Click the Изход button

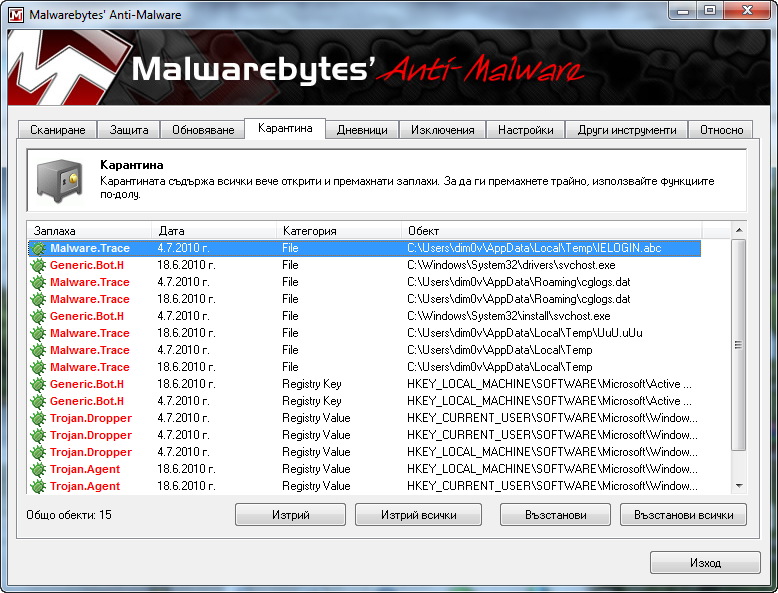(x=705, y=563)
